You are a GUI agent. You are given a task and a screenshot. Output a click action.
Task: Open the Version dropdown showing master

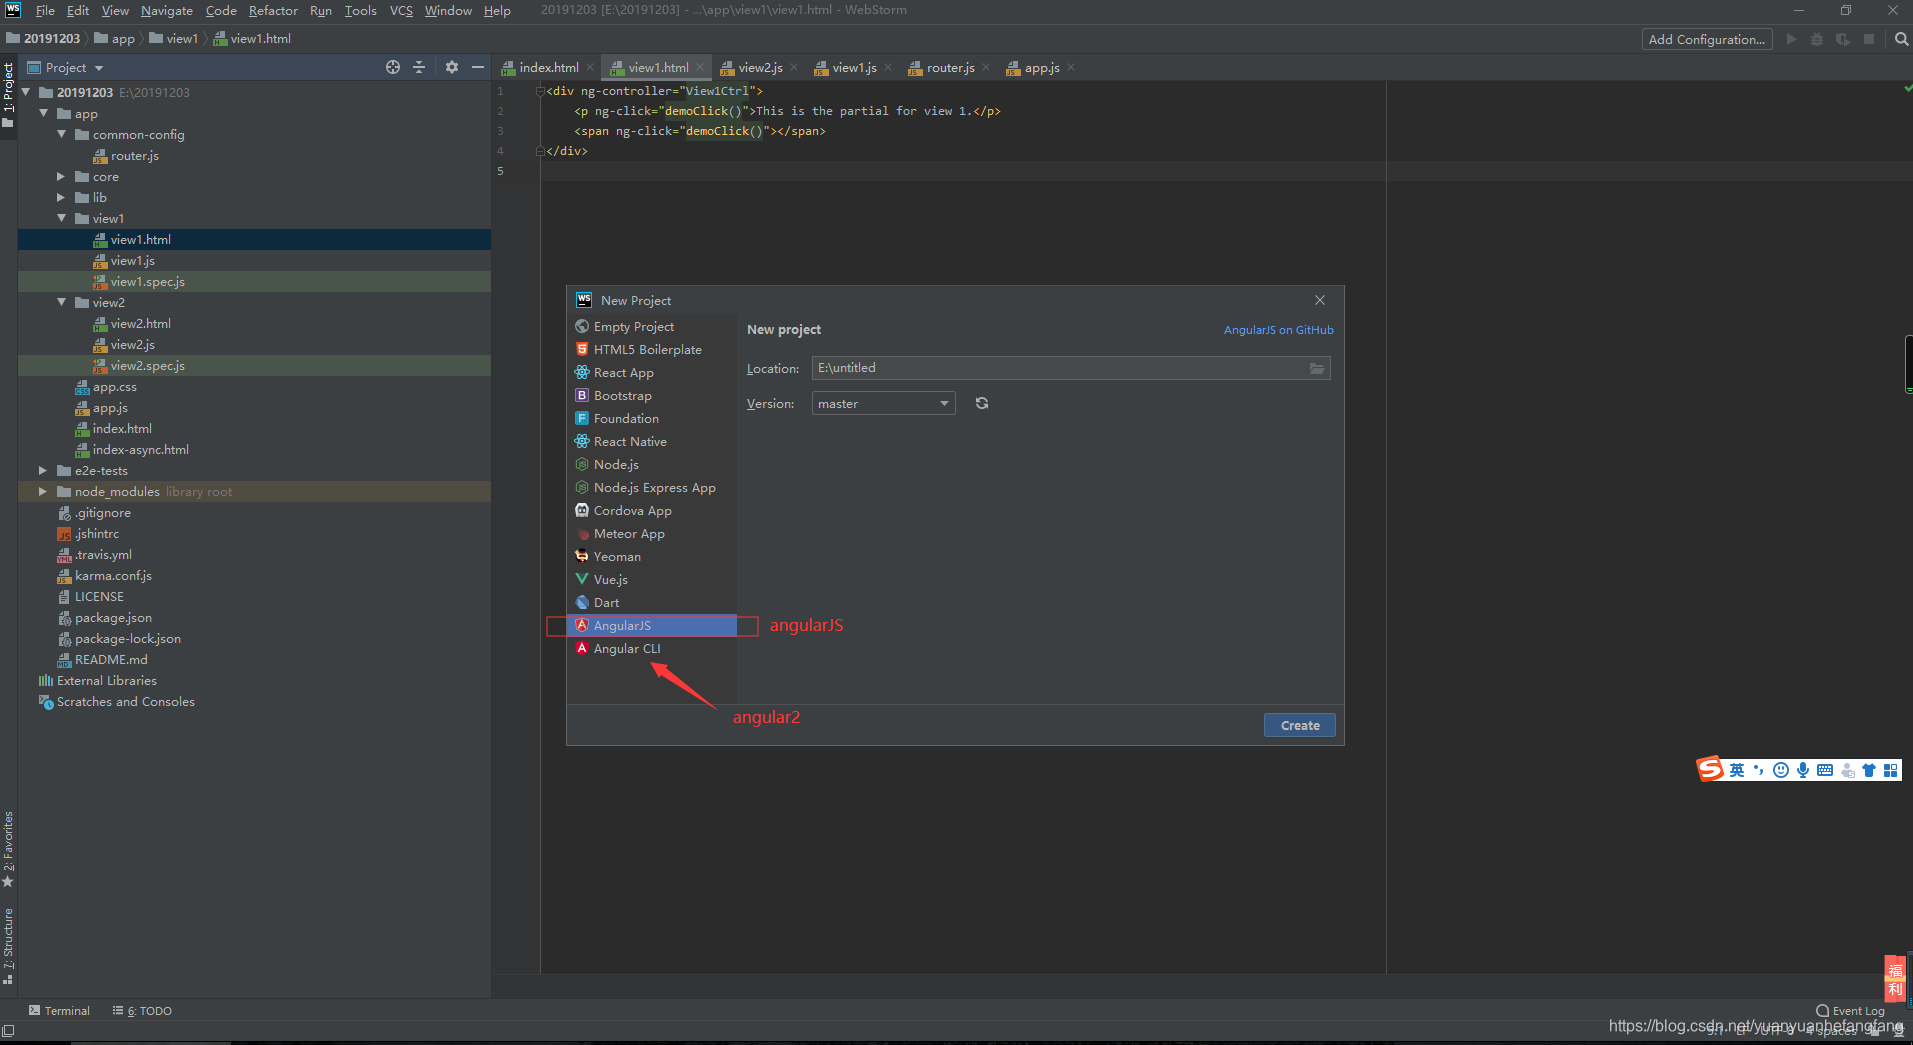pos(883,403)
